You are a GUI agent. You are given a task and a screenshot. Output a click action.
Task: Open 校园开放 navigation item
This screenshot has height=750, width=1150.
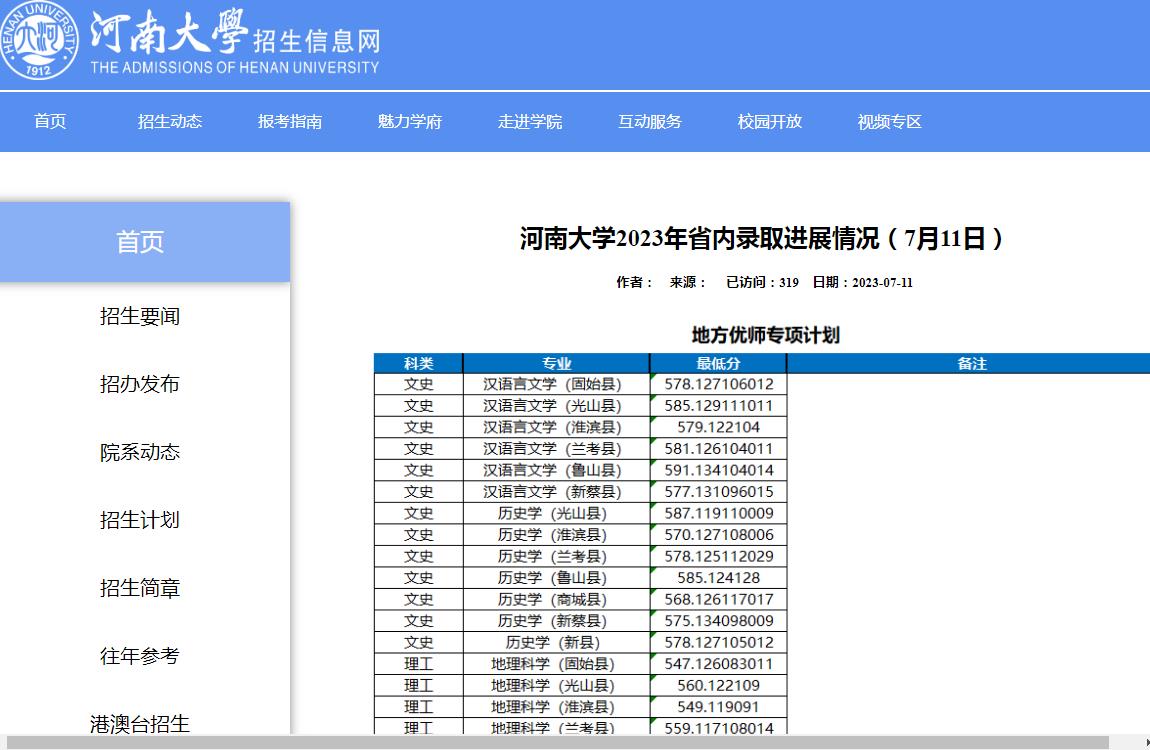pos(769,122)
